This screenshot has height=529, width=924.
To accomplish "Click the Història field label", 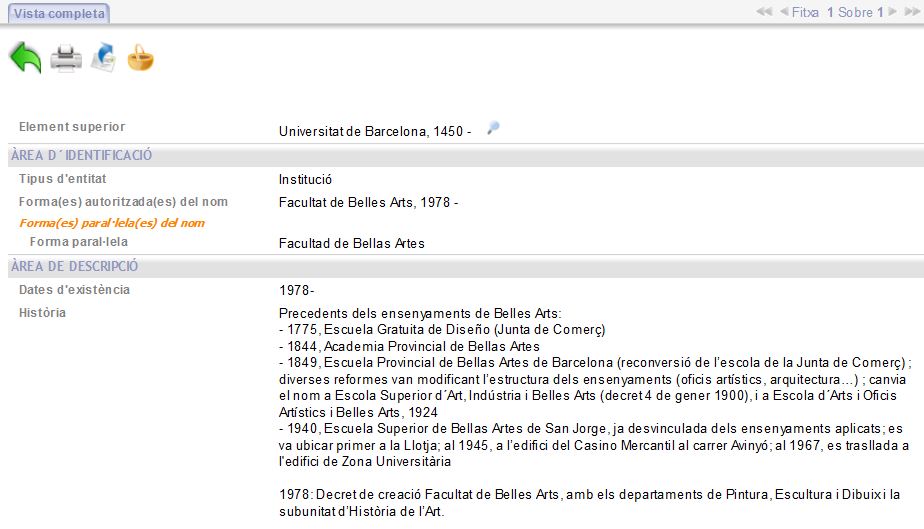I will coord(42,313).
